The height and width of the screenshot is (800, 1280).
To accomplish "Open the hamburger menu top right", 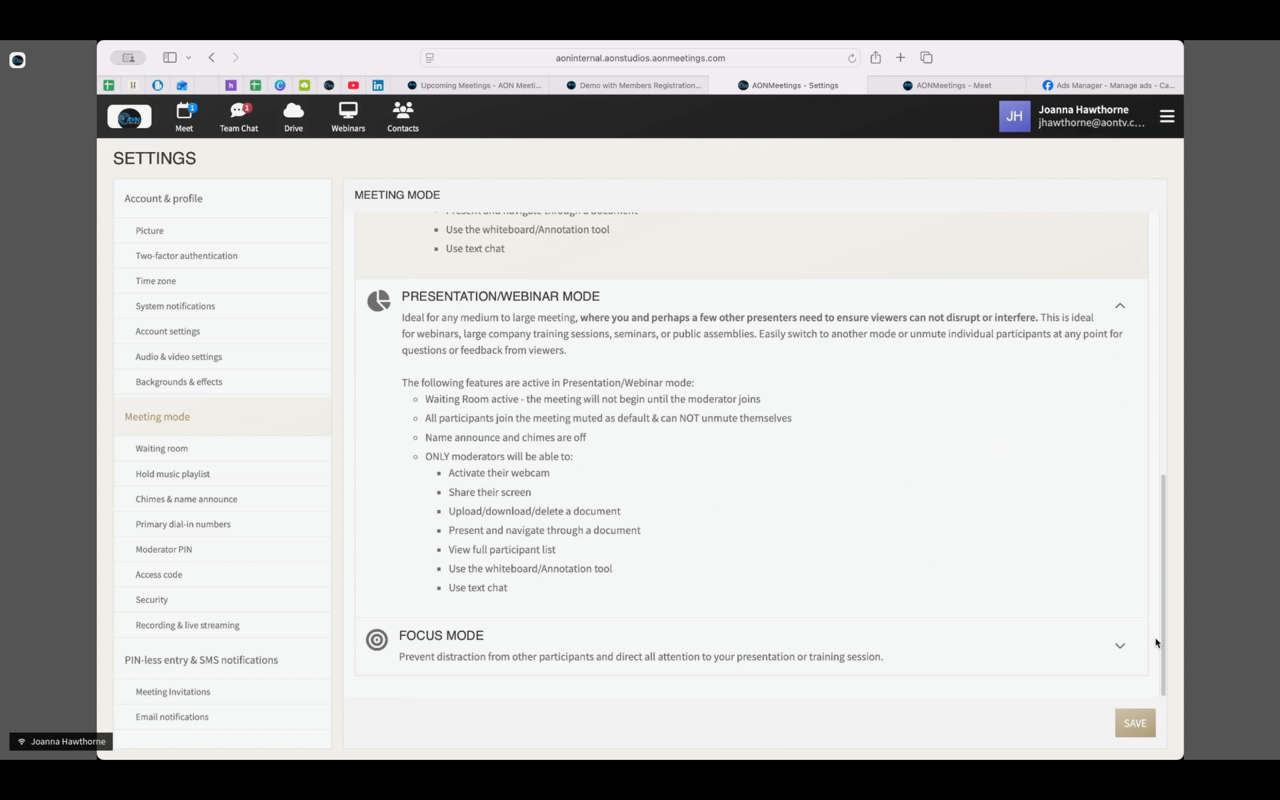I will [x=1167, y=116].
